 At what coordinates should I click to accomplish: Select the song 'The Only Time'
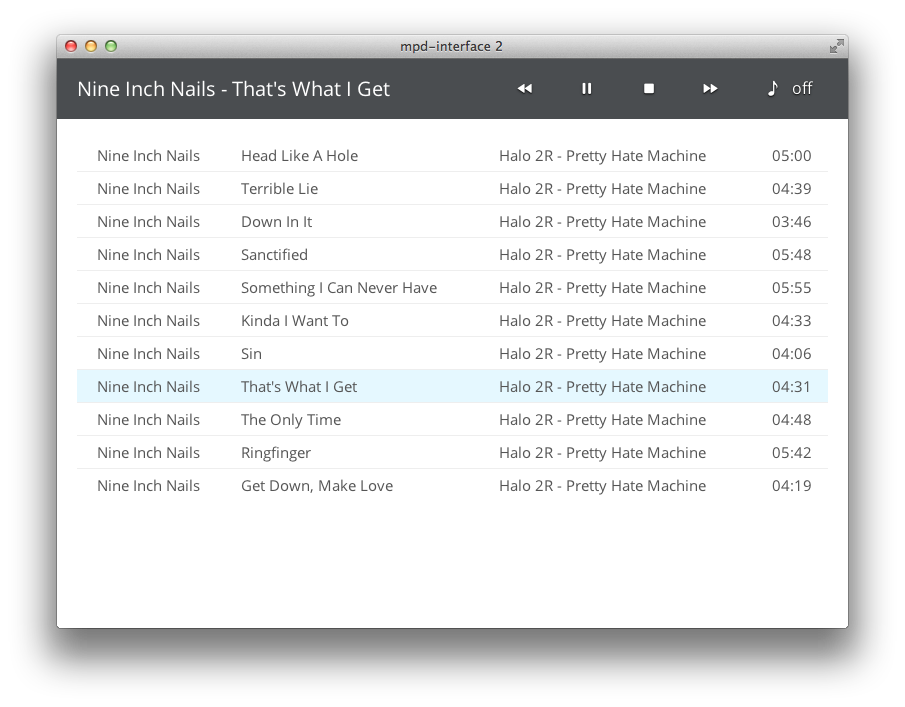pos(291,420)
